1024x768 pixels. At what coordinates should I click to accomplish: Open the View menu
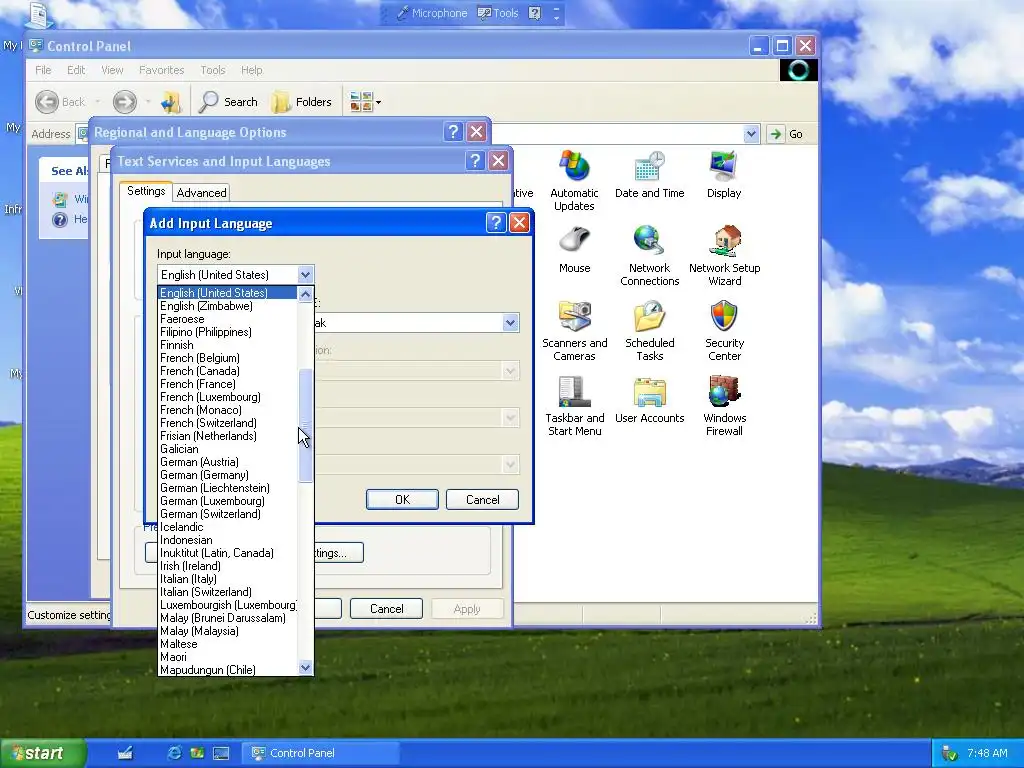(112, 70)
